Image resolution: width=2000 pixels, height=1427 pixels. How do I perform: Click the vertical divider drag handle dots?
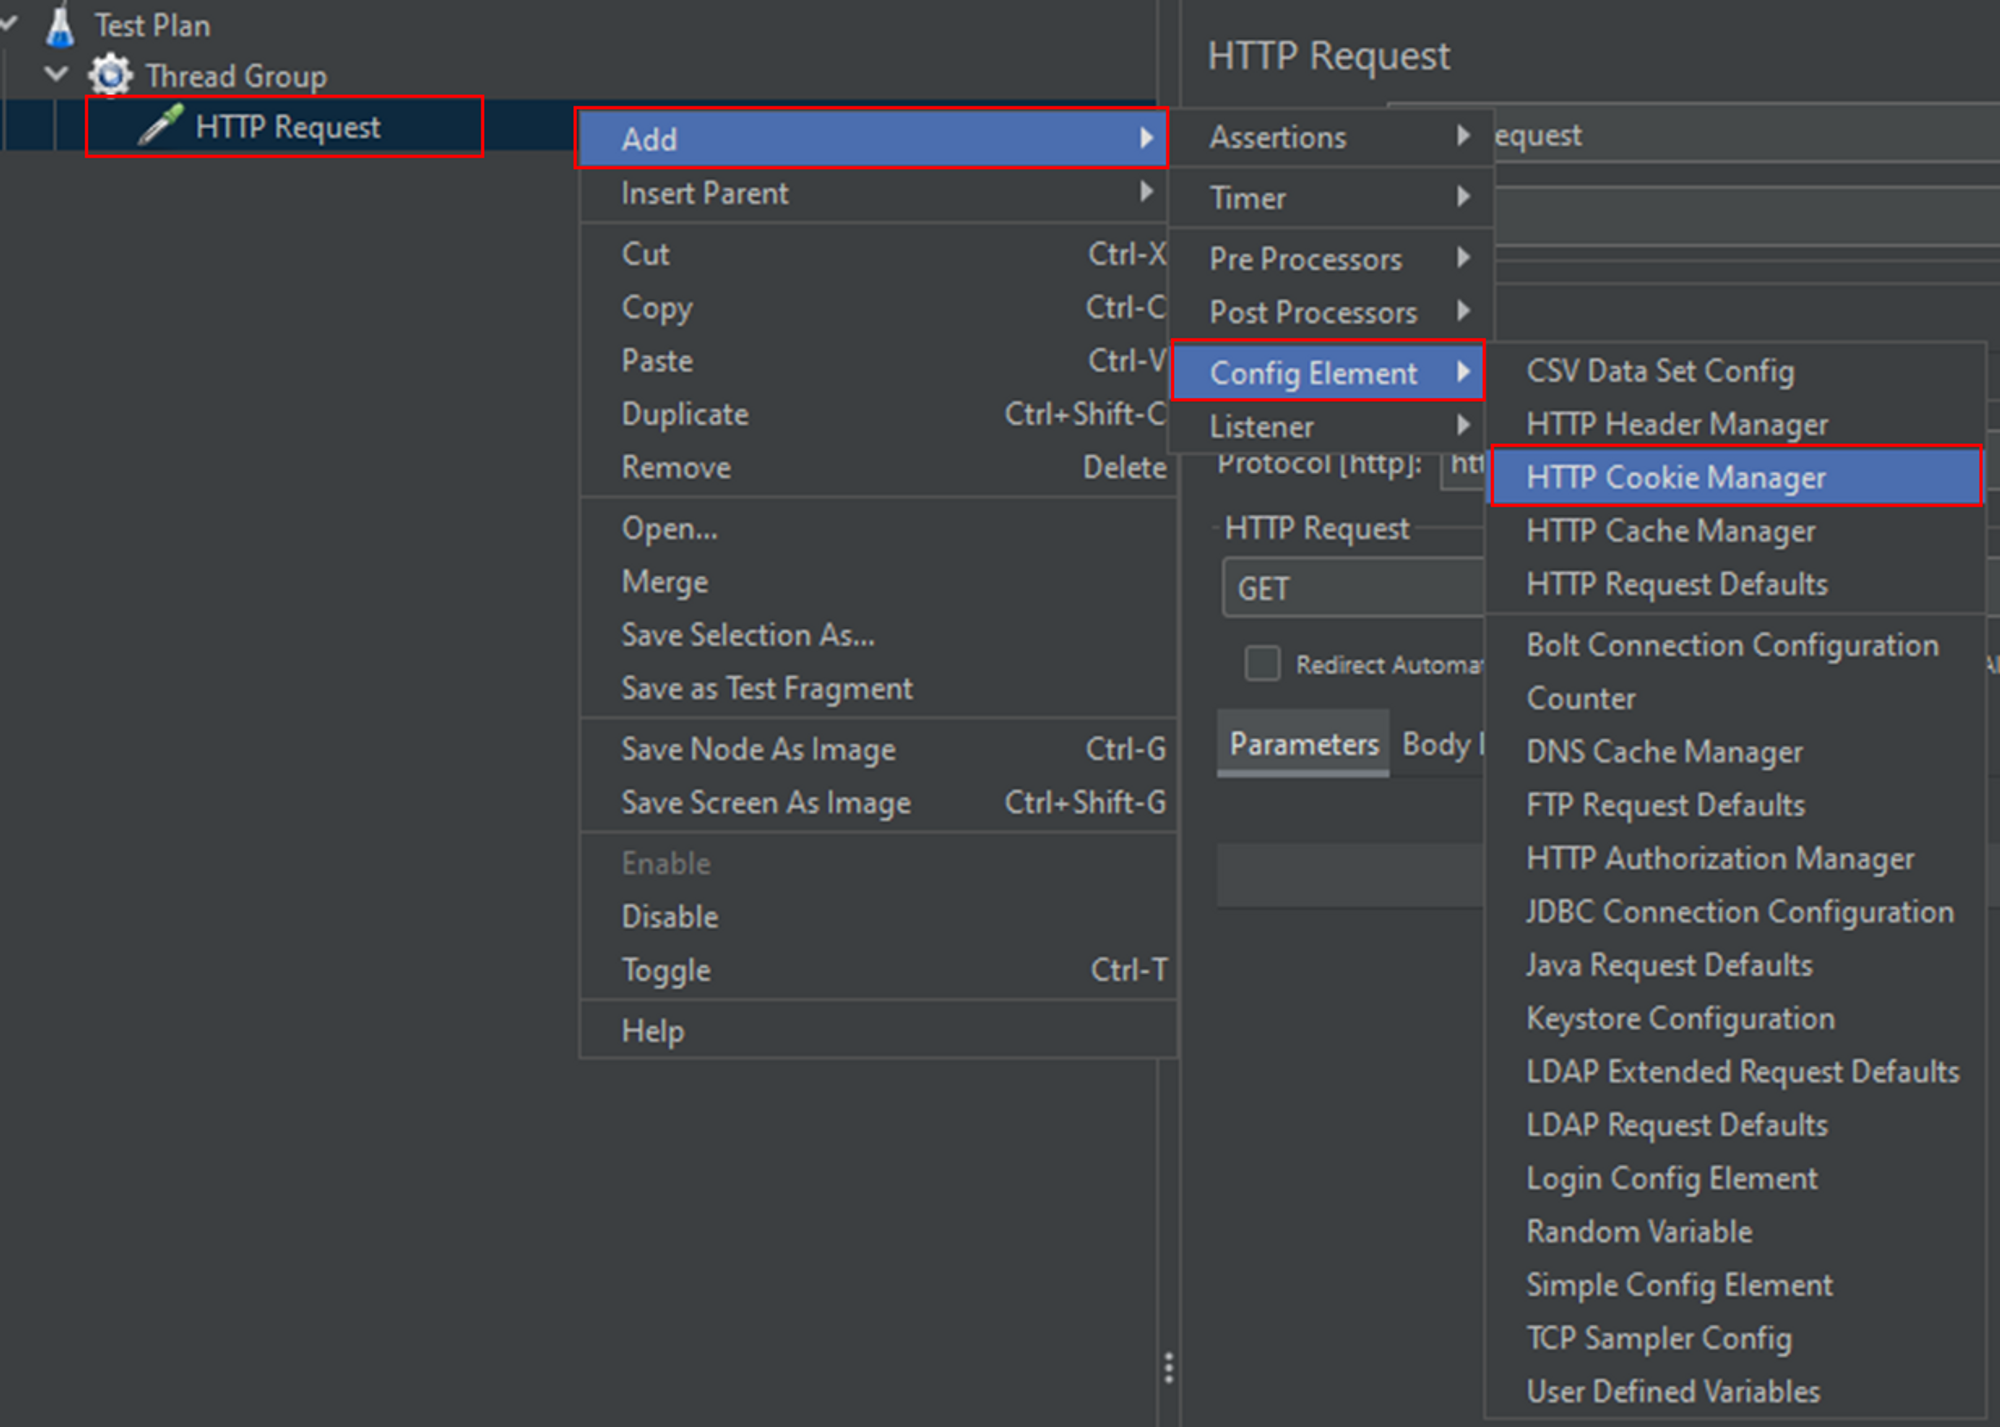point(1168,1367)
